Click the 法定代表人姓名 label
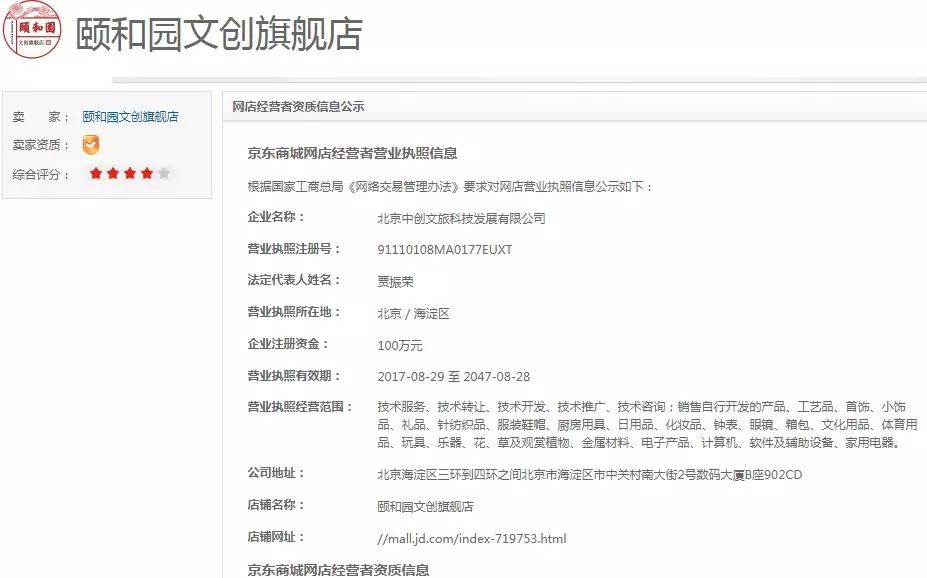This screenshot has height=578, width=927. pyautogui.click(x=294, y=280)
